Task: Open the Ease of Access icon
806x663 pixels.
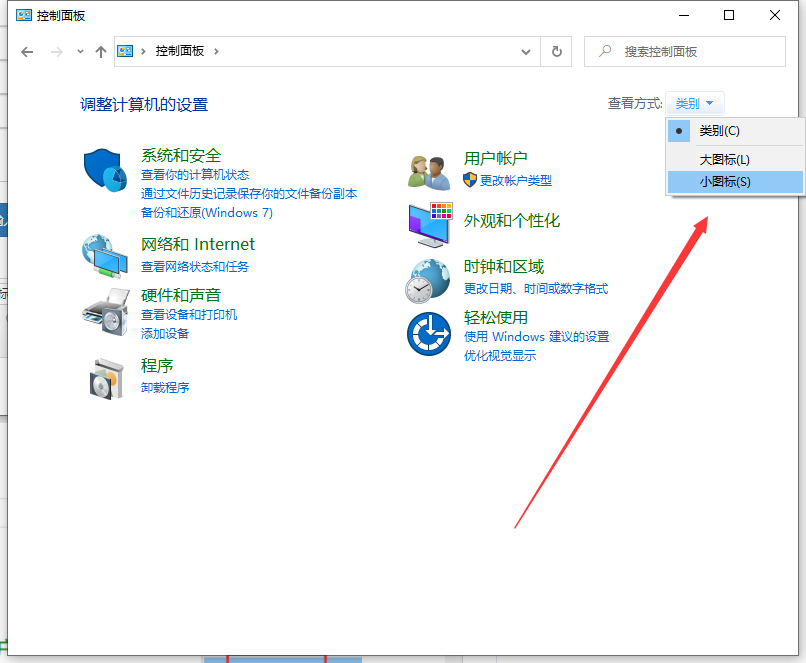Action: 428,333
